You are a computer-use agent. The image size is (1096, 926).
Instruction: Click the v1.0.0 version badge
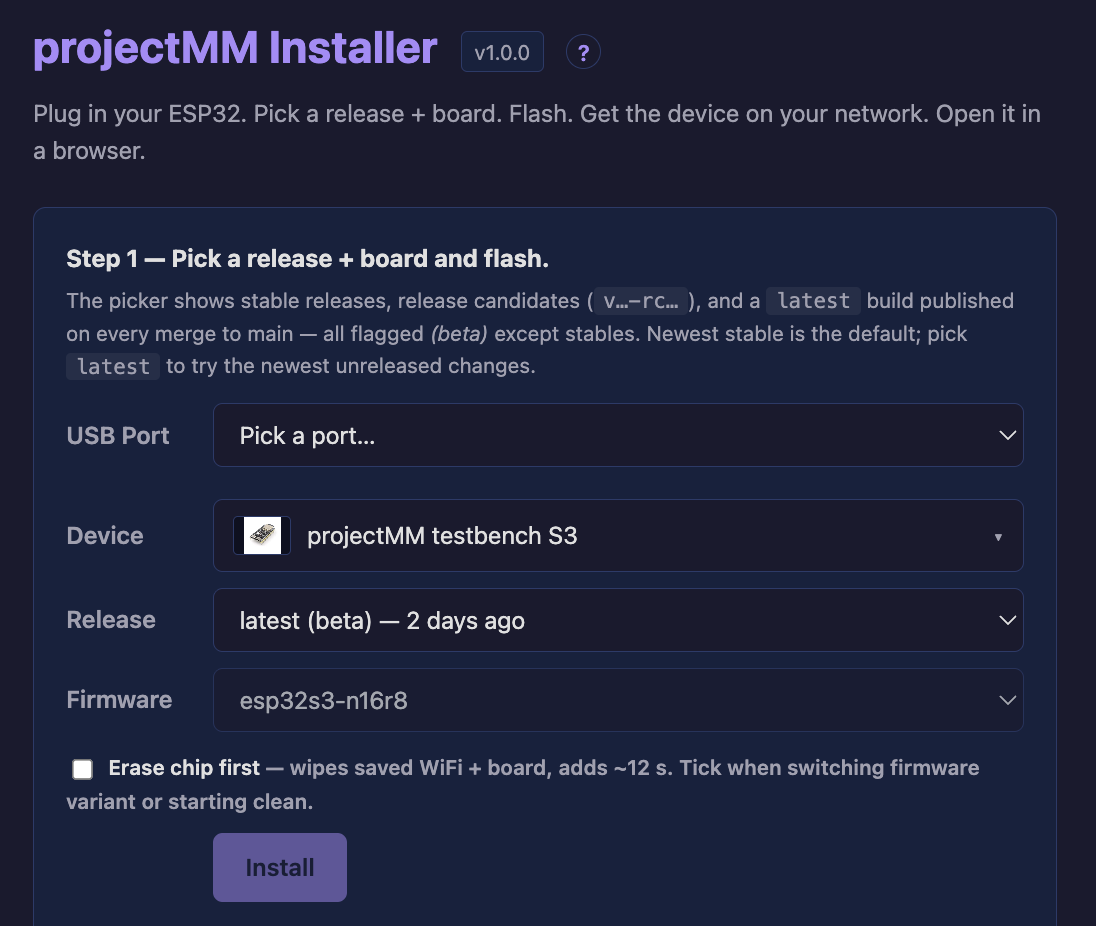tap(502, 52)
